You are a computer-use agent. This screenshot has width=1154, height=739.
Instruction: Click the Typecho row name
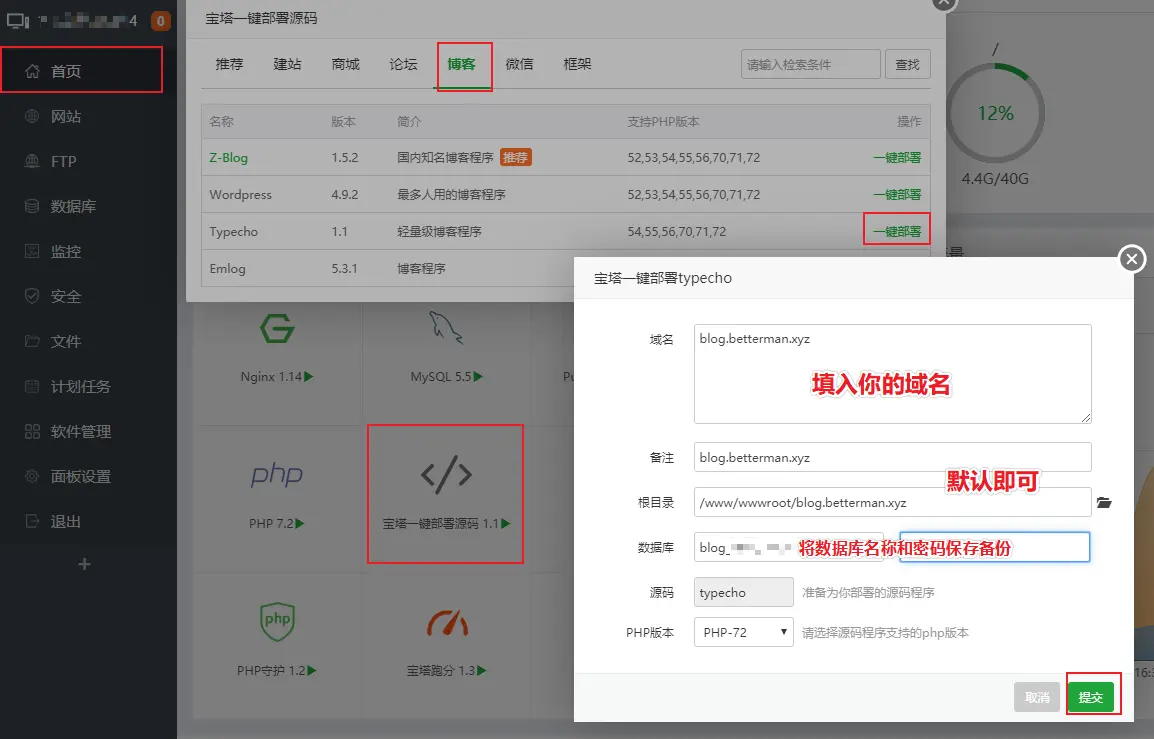[x=233, y=232]
